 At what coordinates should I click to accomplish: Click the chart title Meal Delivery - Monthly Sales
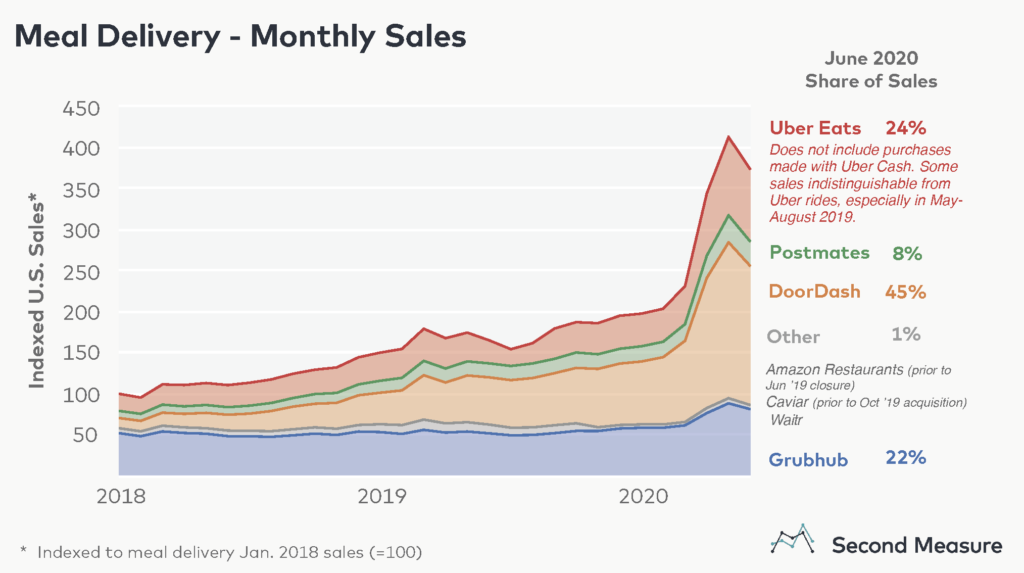click(x=240, y=37)
